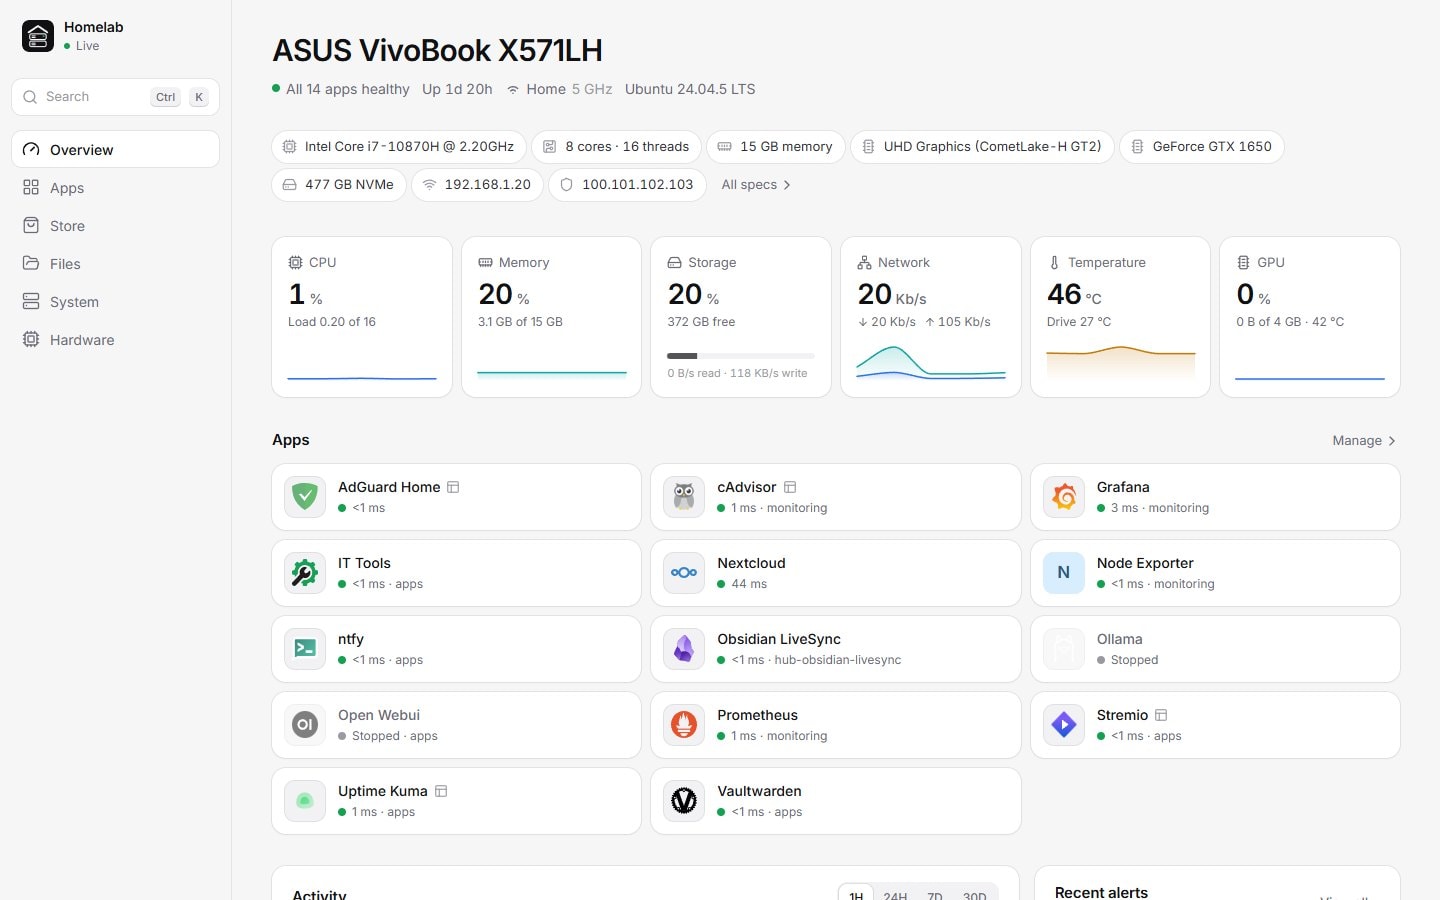This screenshot has width=1440, height=900.
Task: Open Hardware page in sidebar
Action: [x=116, y=340]
